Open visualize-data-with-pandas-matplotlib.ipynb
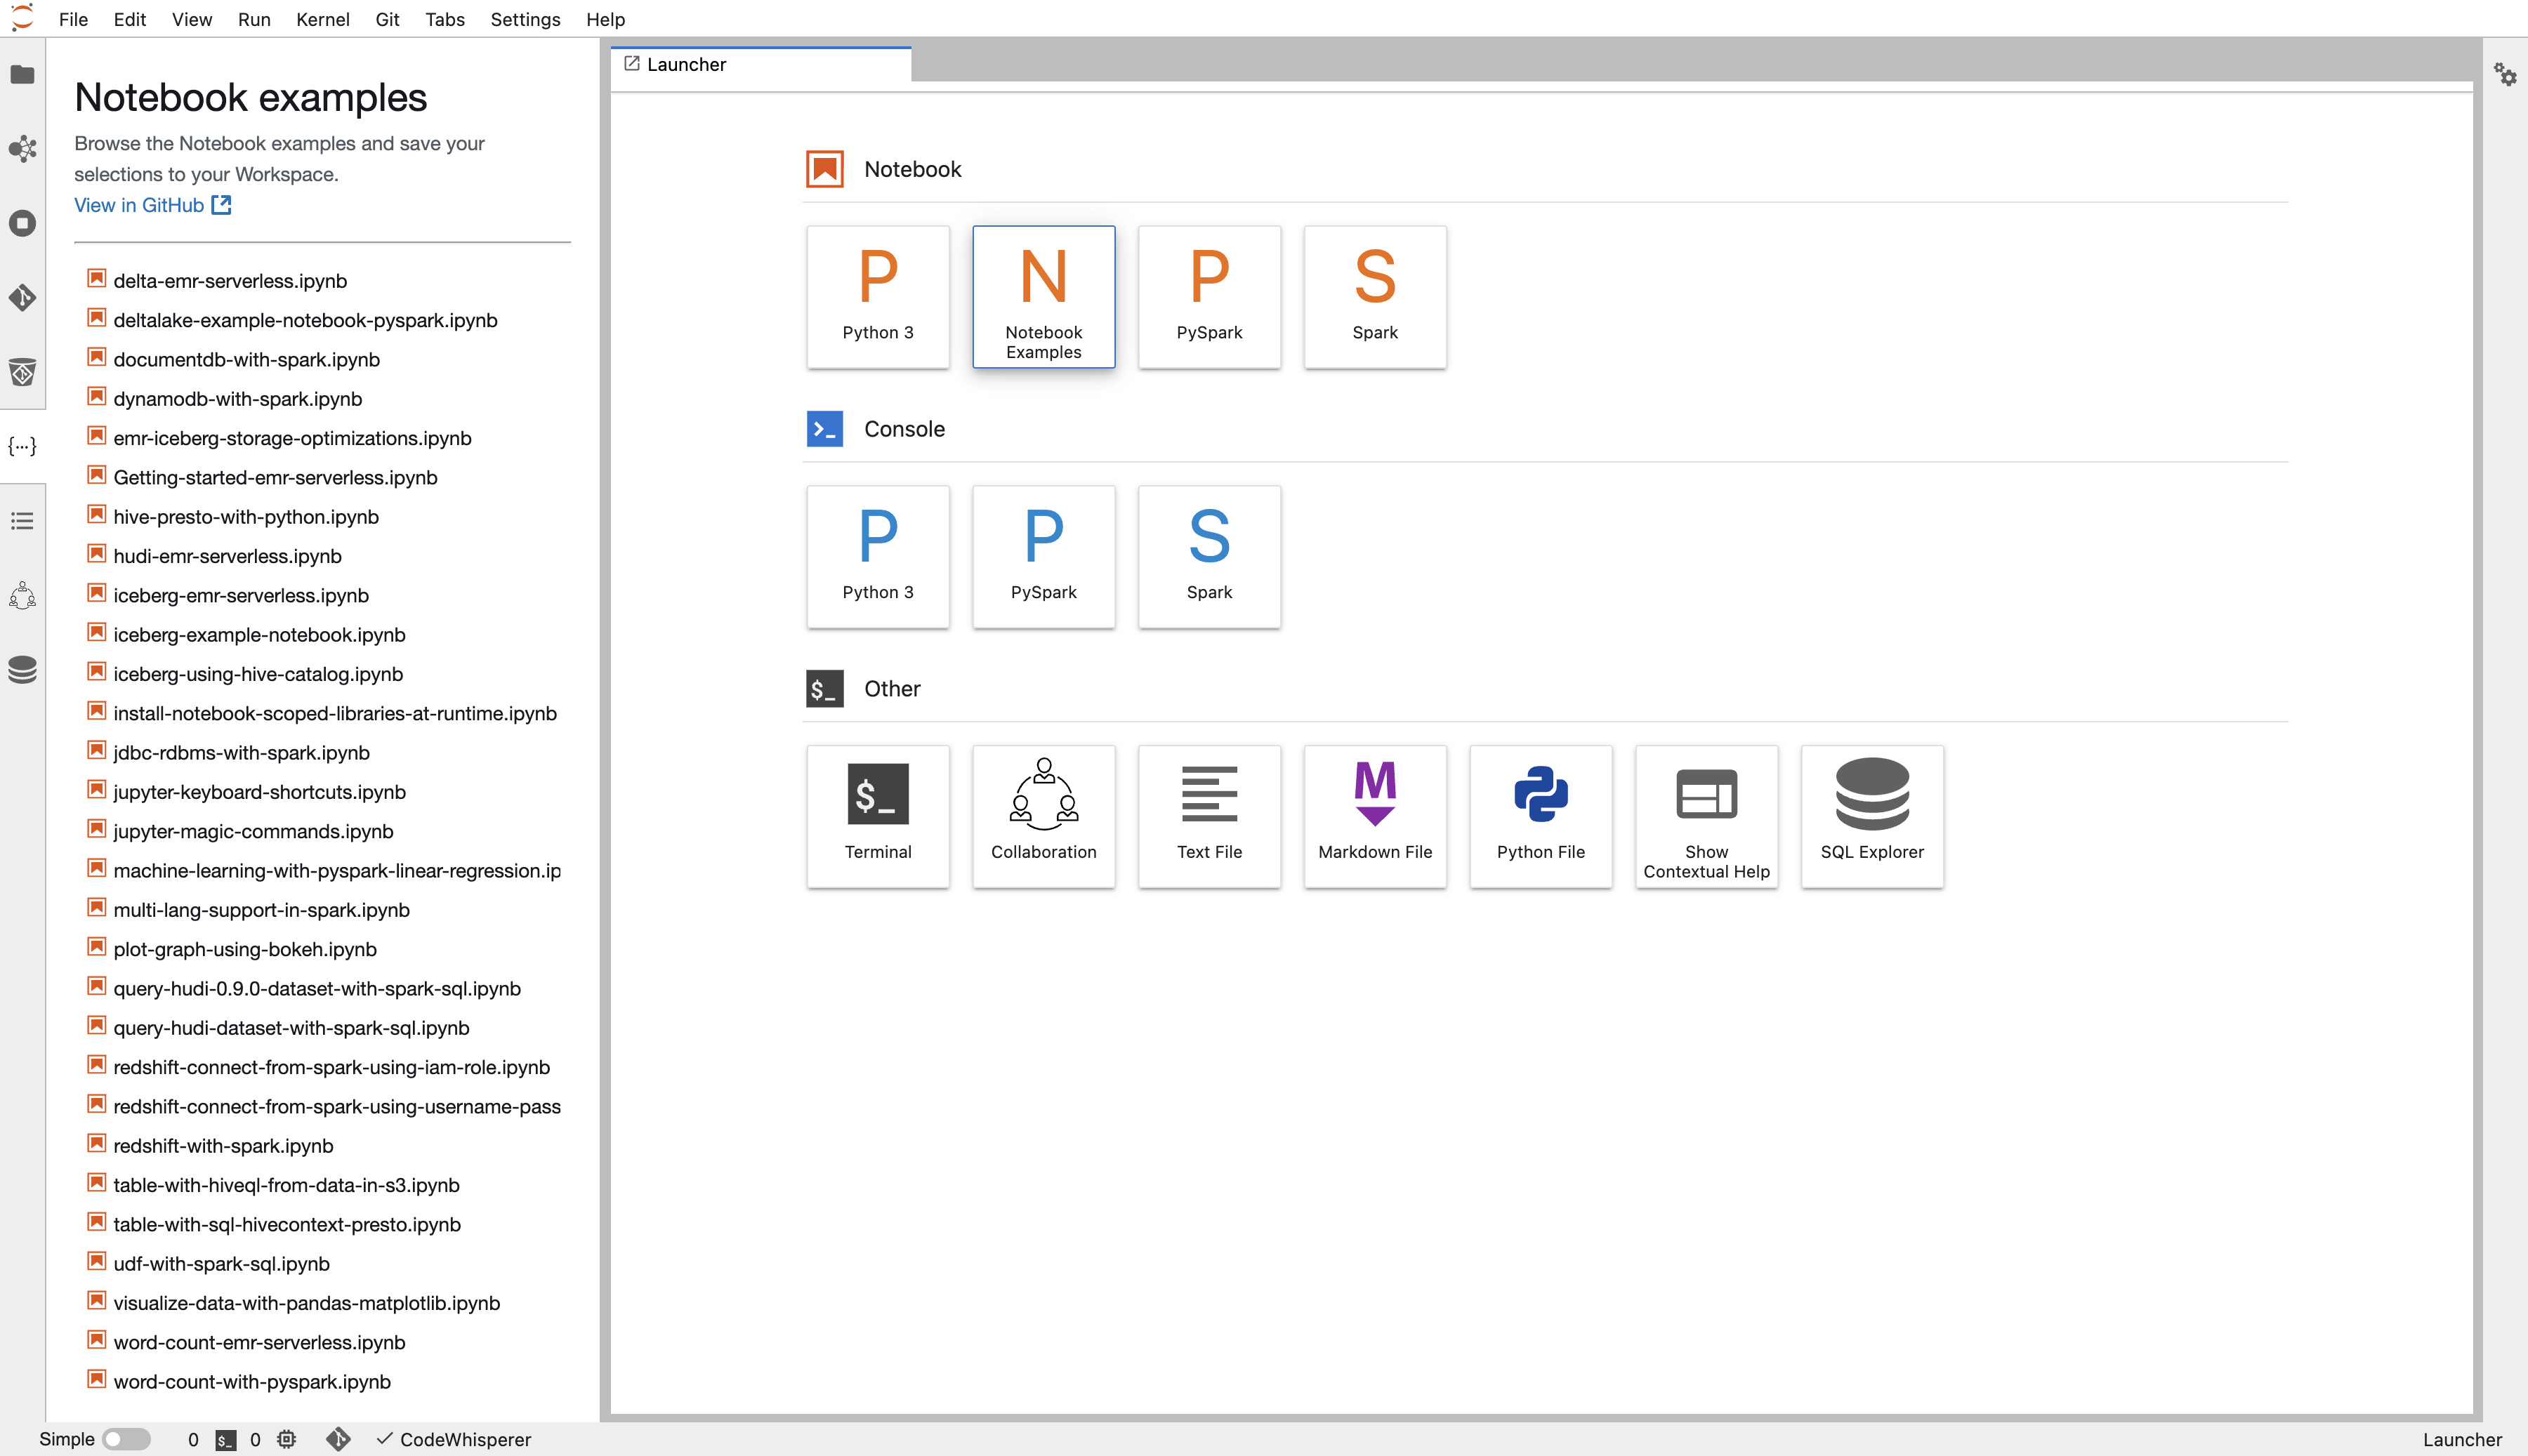 point(306,1303)
